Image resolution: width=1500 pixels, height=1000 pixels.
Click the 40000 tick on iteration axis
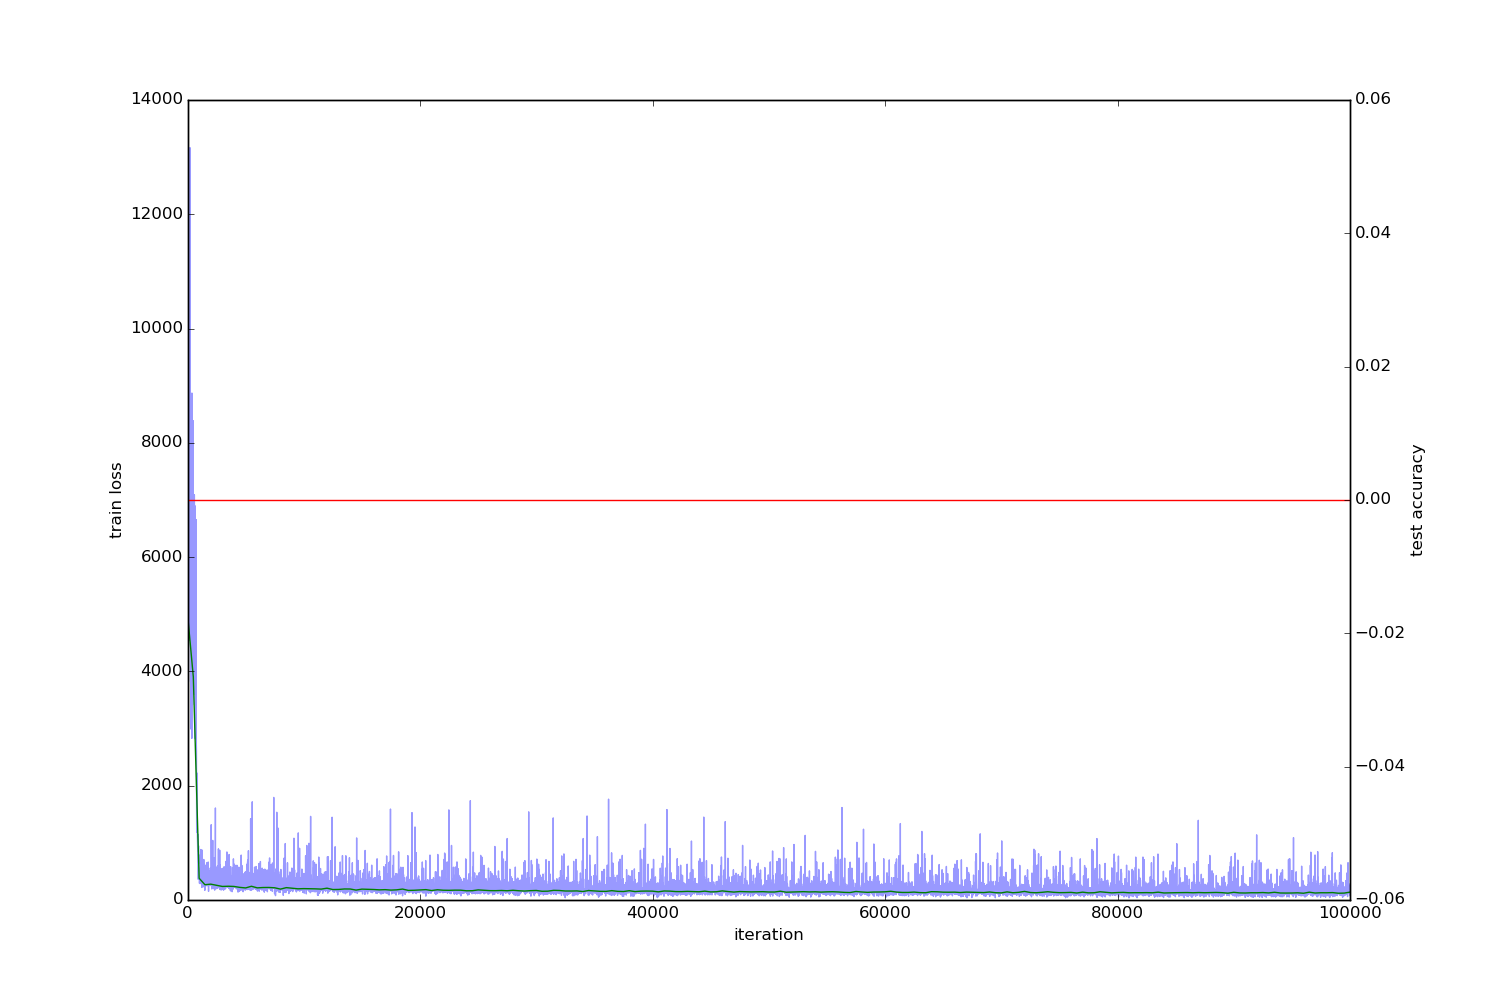coord(653,912)
